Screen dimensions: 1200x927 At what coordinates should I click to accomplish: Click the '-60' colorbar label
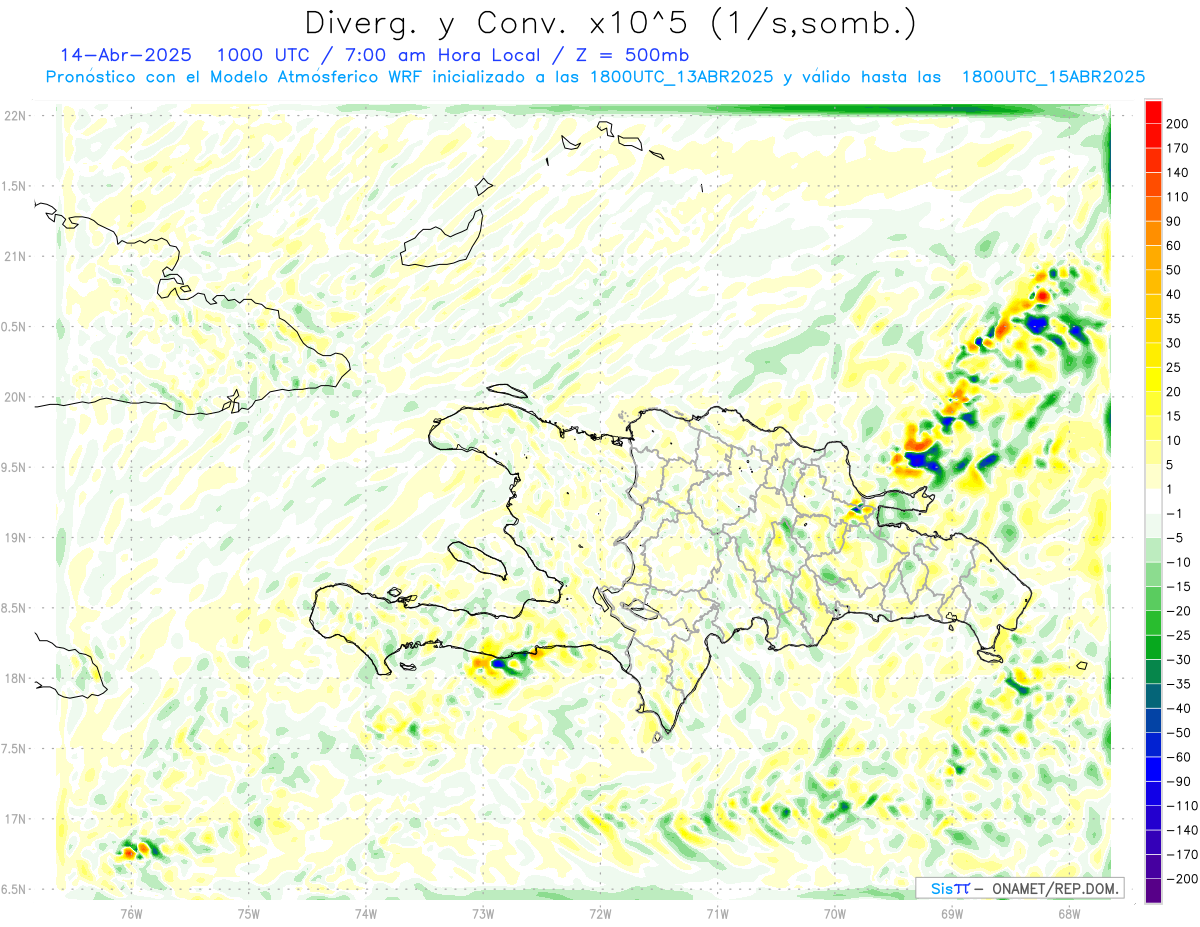[x=1178, y=757]
